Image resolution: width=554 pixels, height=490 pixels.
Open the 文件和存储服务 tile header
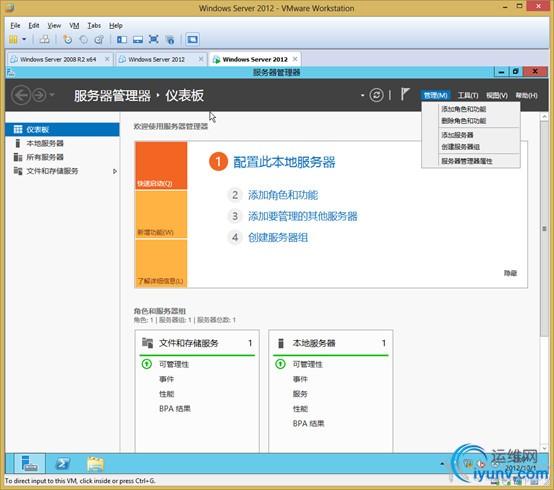pos(197,343)
